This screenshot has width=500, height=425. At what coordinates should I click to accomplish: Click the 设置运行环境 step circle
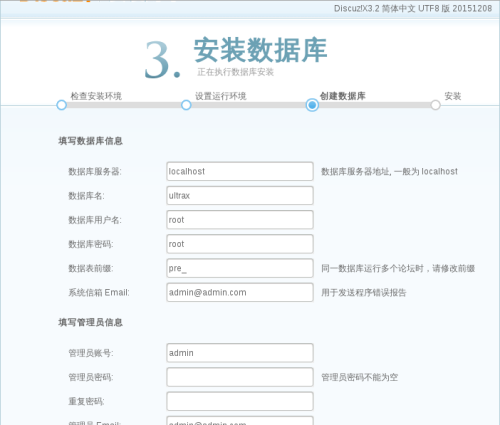(x=186, y=105)
